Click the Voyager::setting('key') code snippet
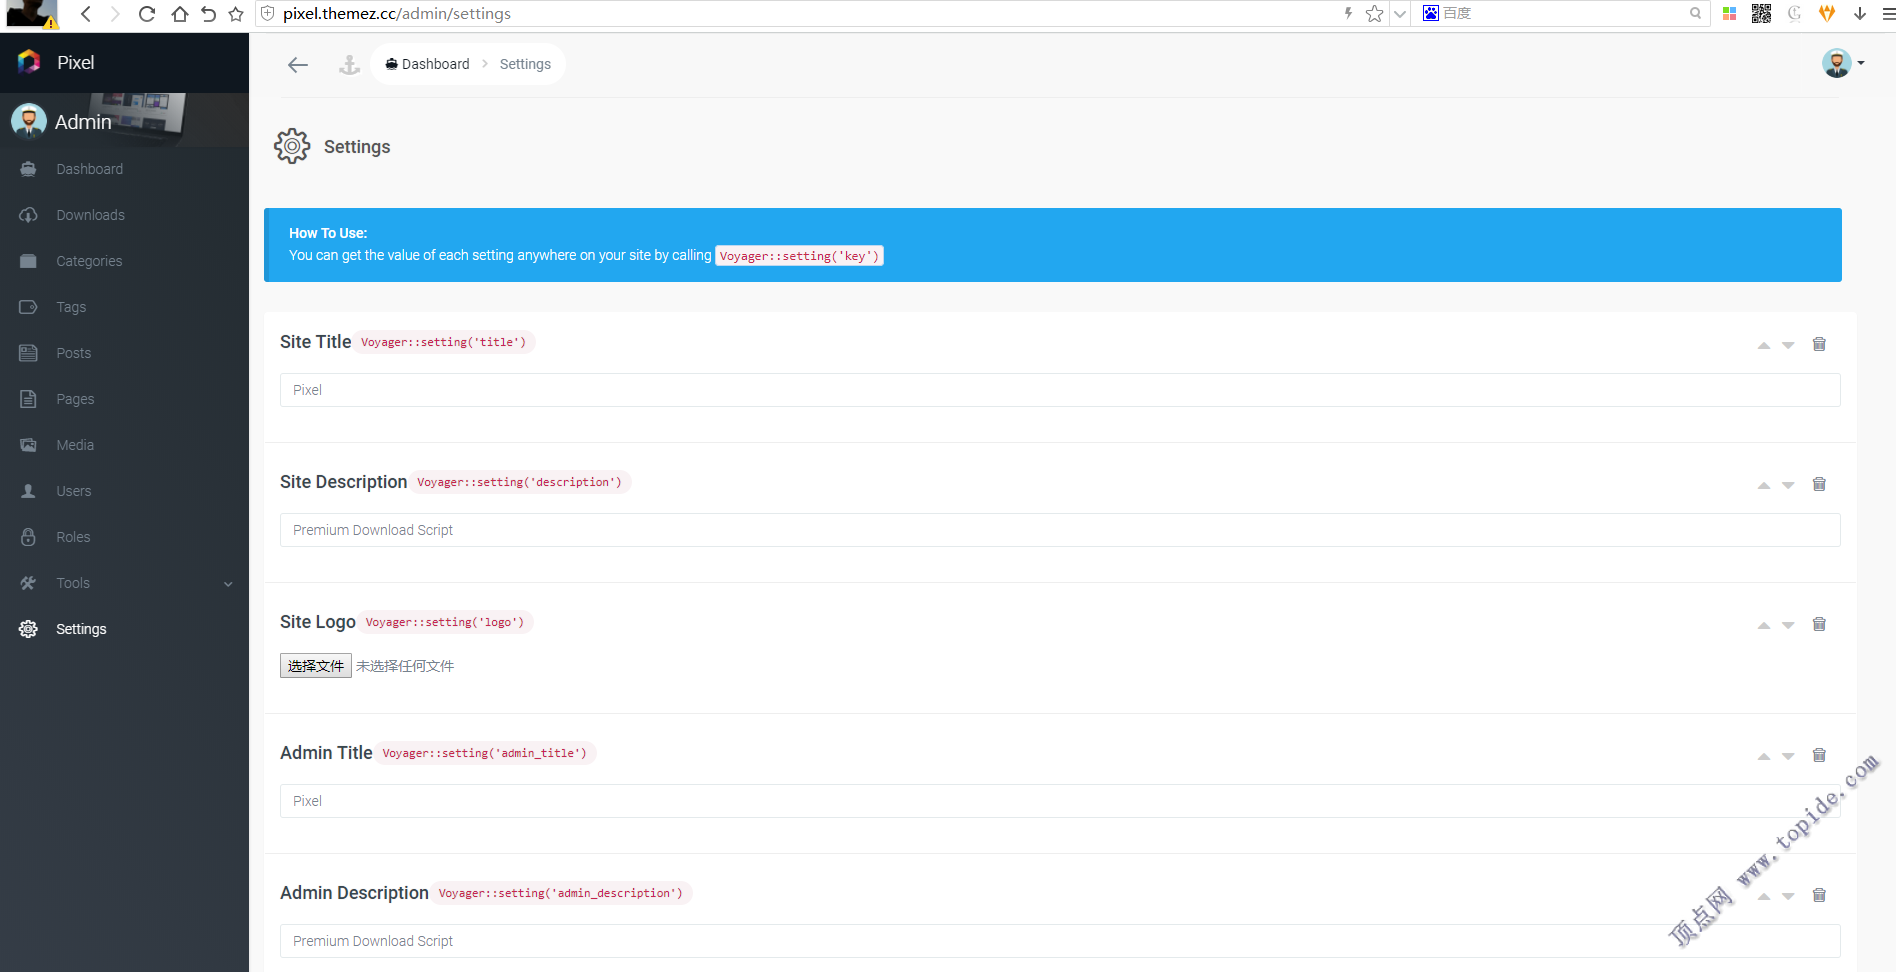The image size is (1896, 972). coord(799,256)
